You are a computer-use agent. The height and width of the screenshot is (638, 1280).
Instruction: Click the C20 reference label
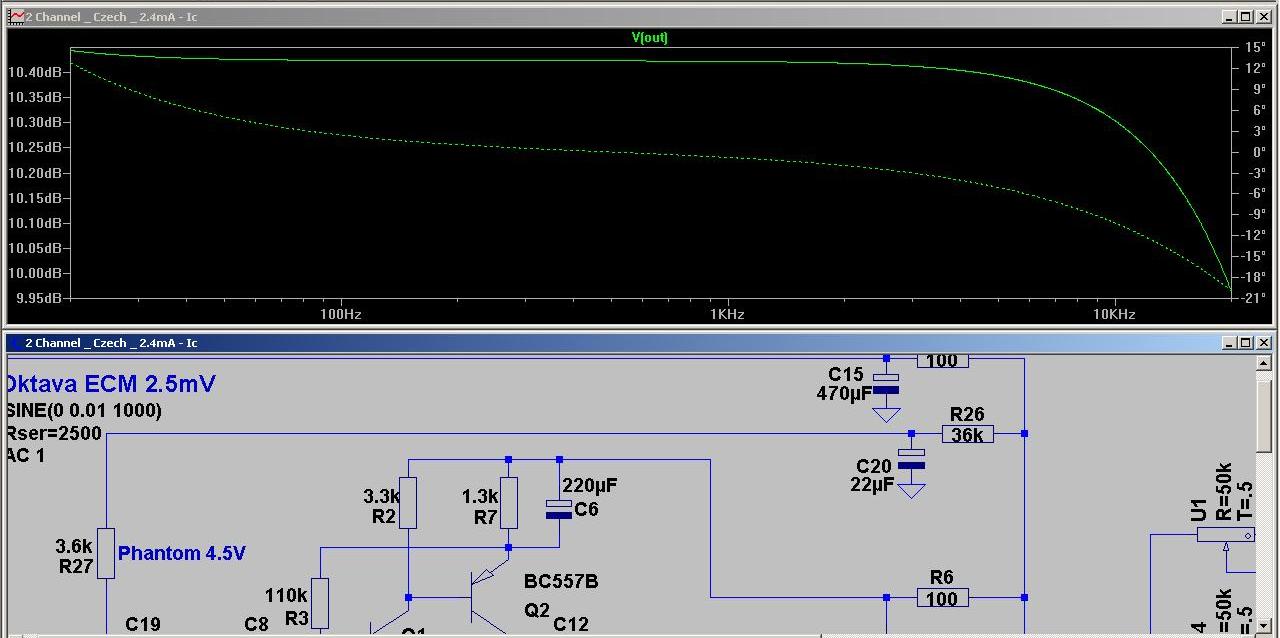[x=874, y=467]
